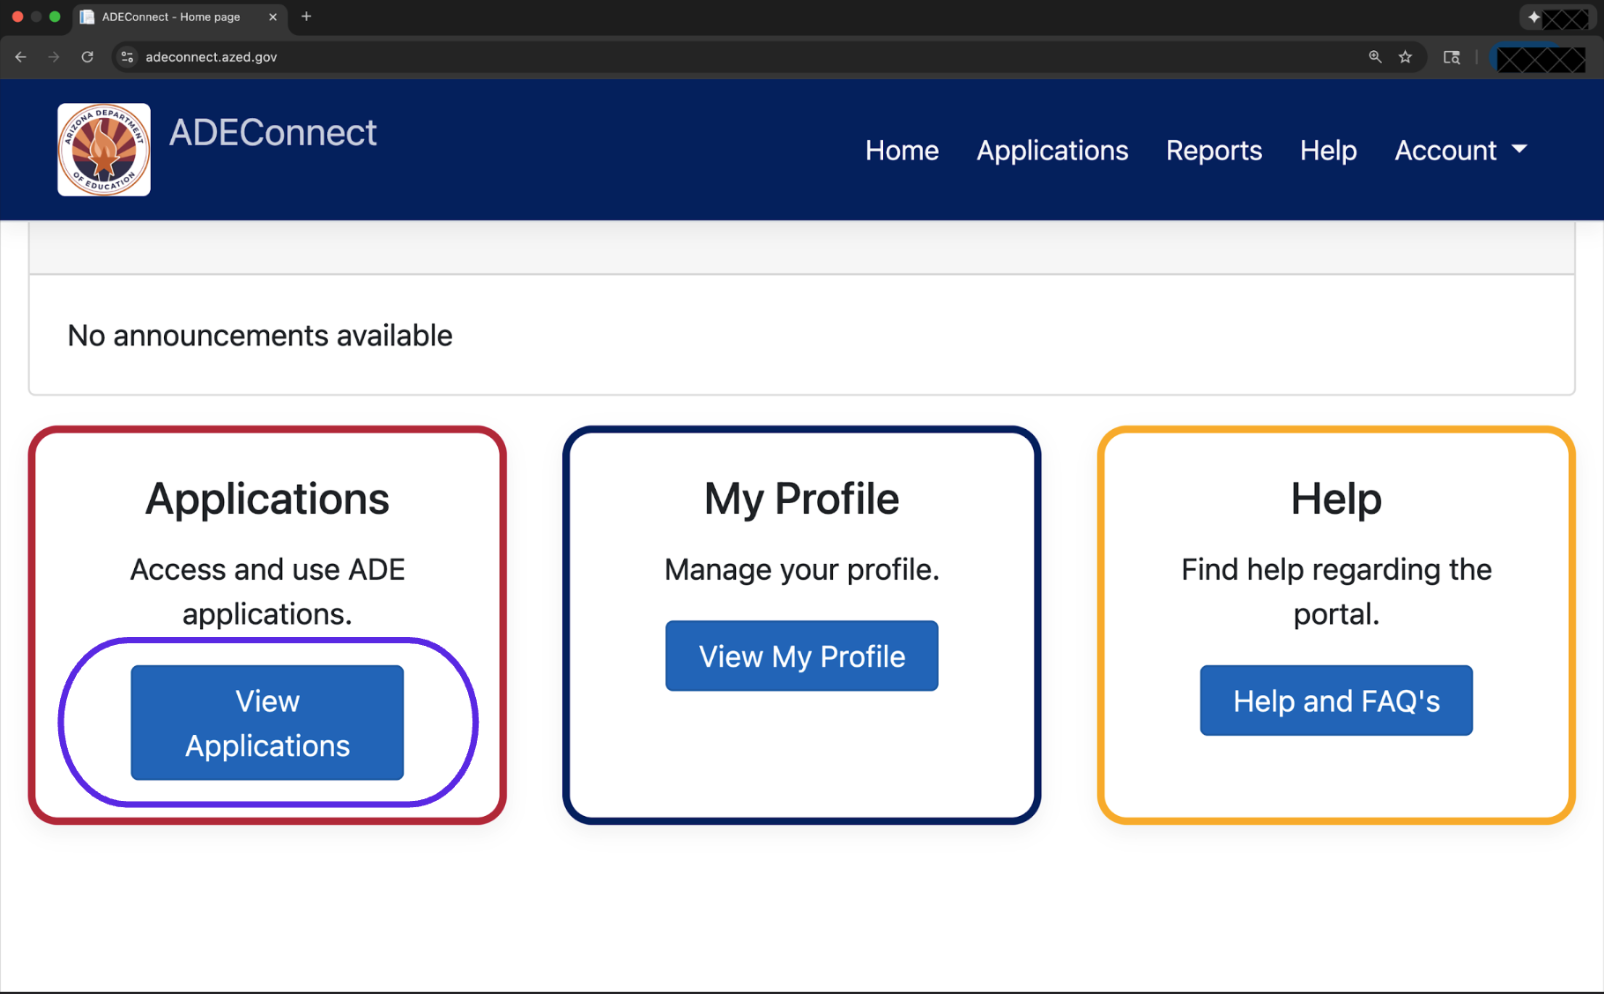1604x994 pixels.
Task: Click the 'My Profile' card heading
Action: click(x=802, y=499)
